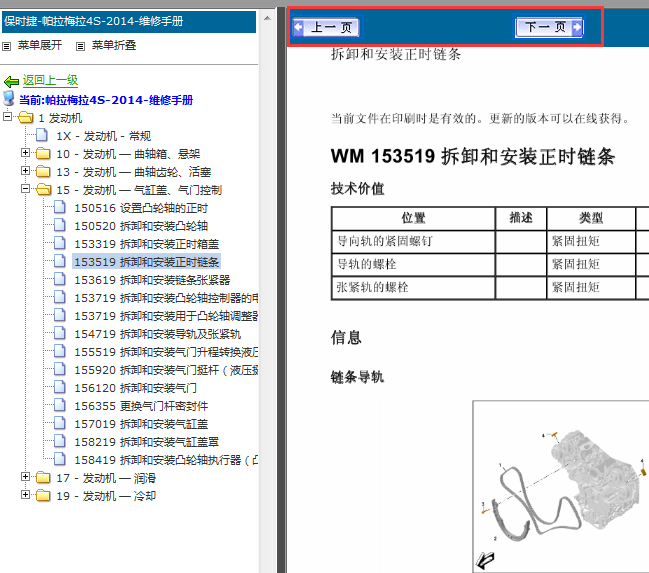
Task: Click the timing chain engine diagram image
Action: click(561, 486)
